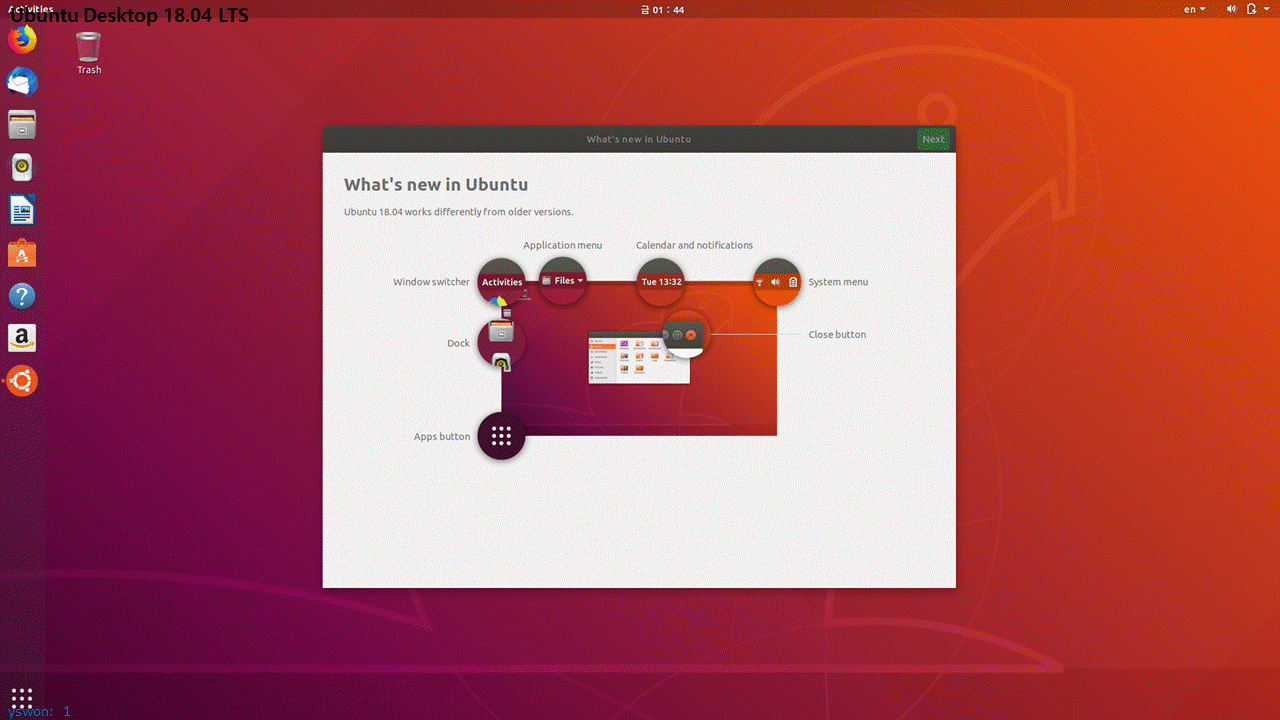
Task: Open LibreOffice Writer from the dock
Action: click(22, 210)
